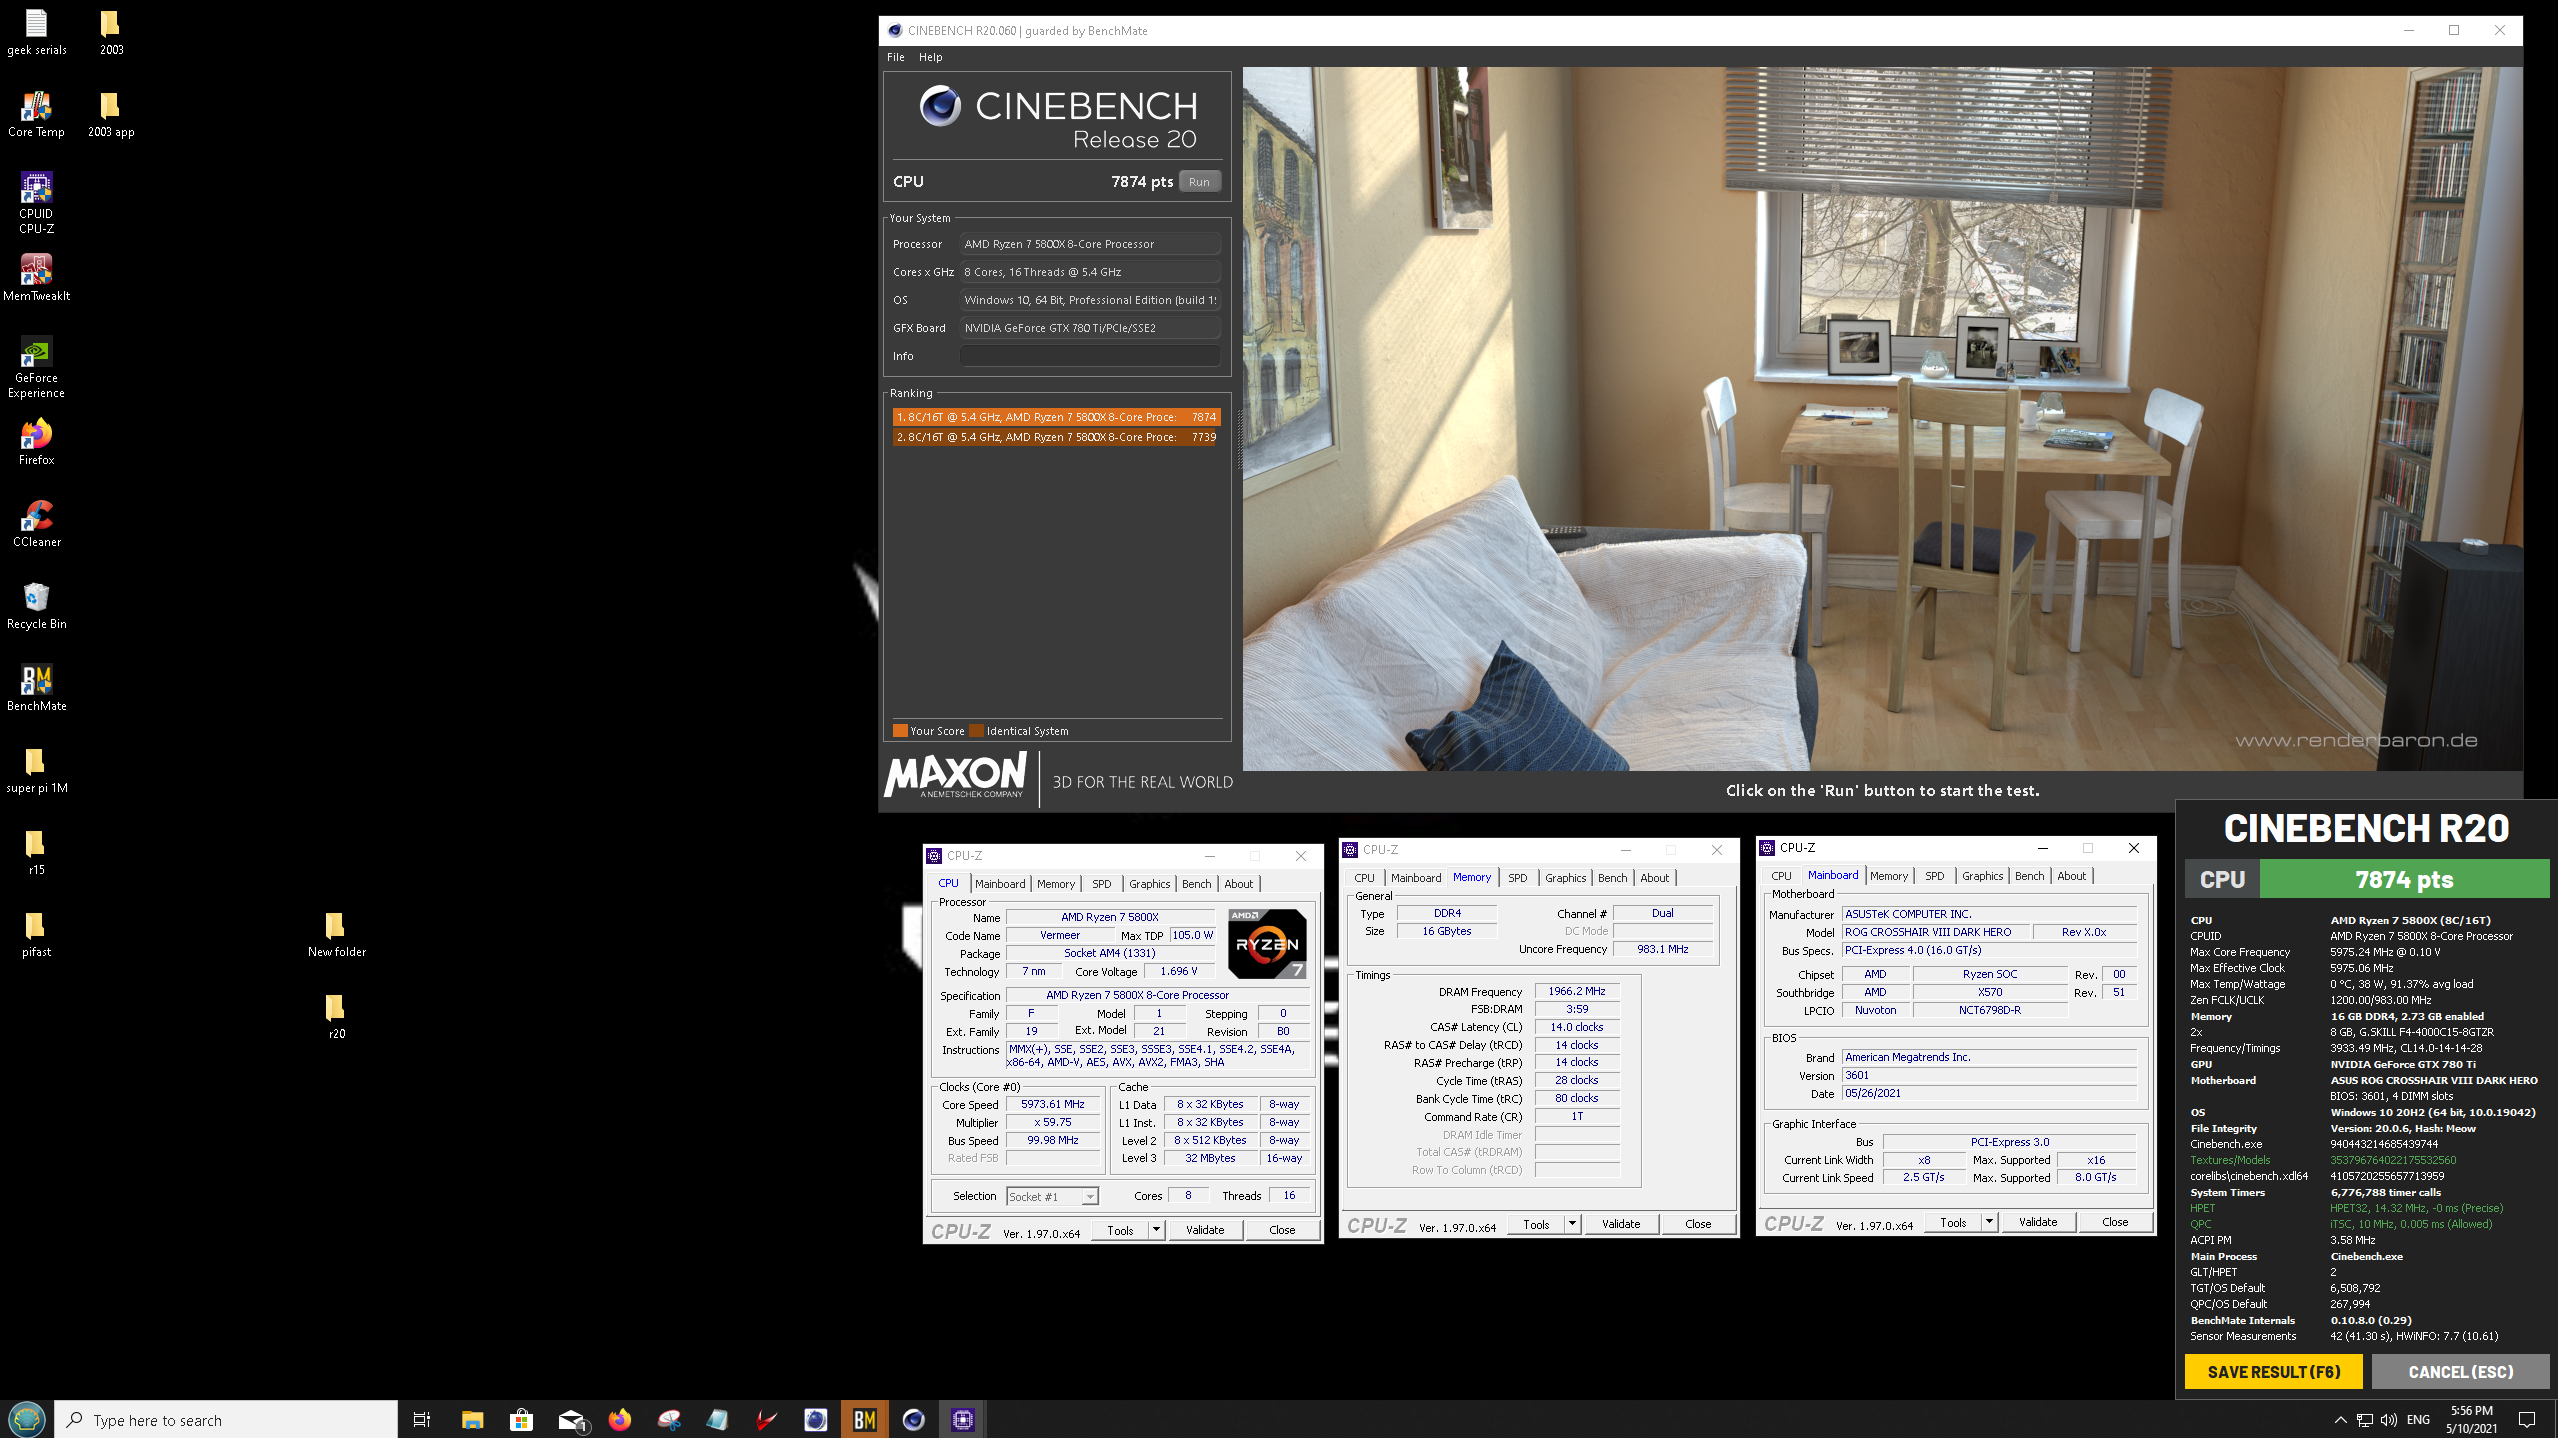Select the ranking entry scoring 7739
Image resolution: width=2558 pixels, height=1438 pixels.
click(1056, 437)
